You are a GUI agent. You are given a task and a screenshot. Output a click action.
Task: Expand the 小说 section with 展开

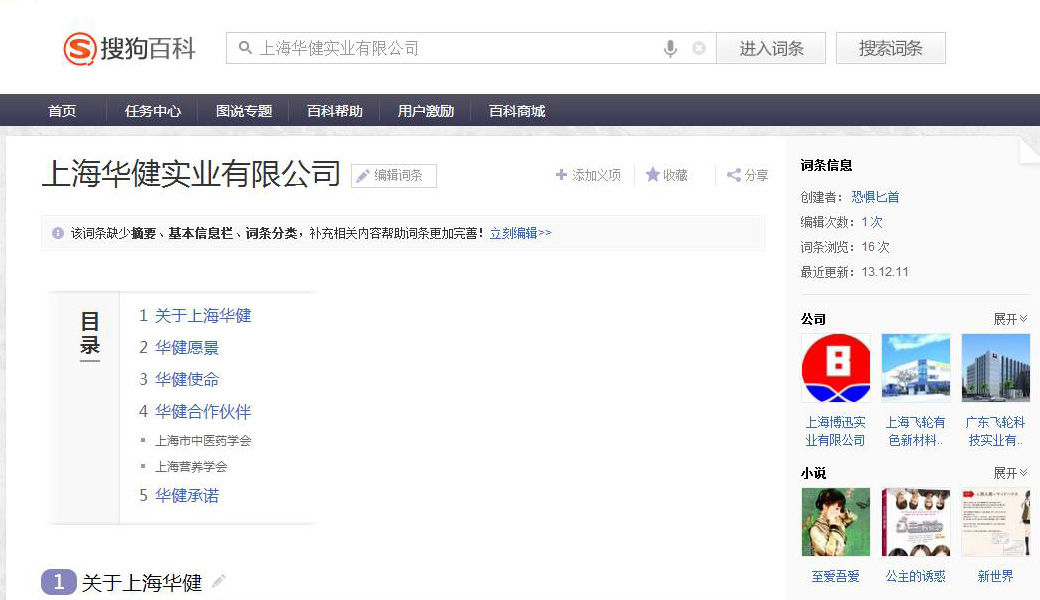tap(1010, 473)
